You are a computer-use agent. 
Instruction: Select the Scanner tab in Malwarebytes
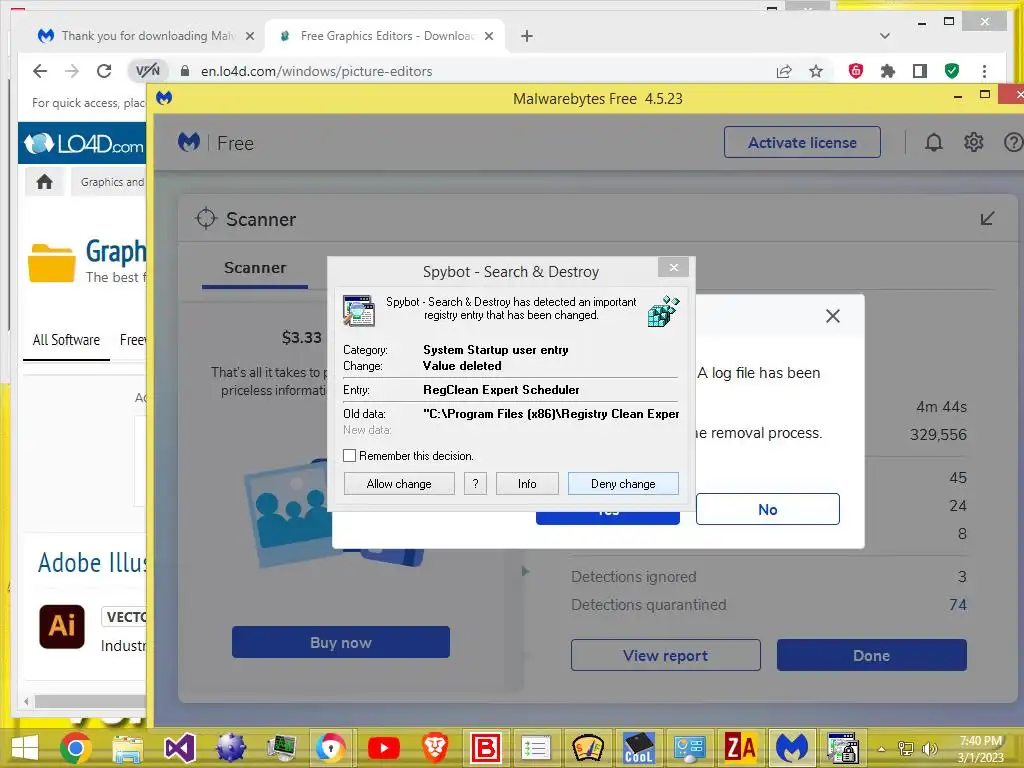[x=255, y=268]
